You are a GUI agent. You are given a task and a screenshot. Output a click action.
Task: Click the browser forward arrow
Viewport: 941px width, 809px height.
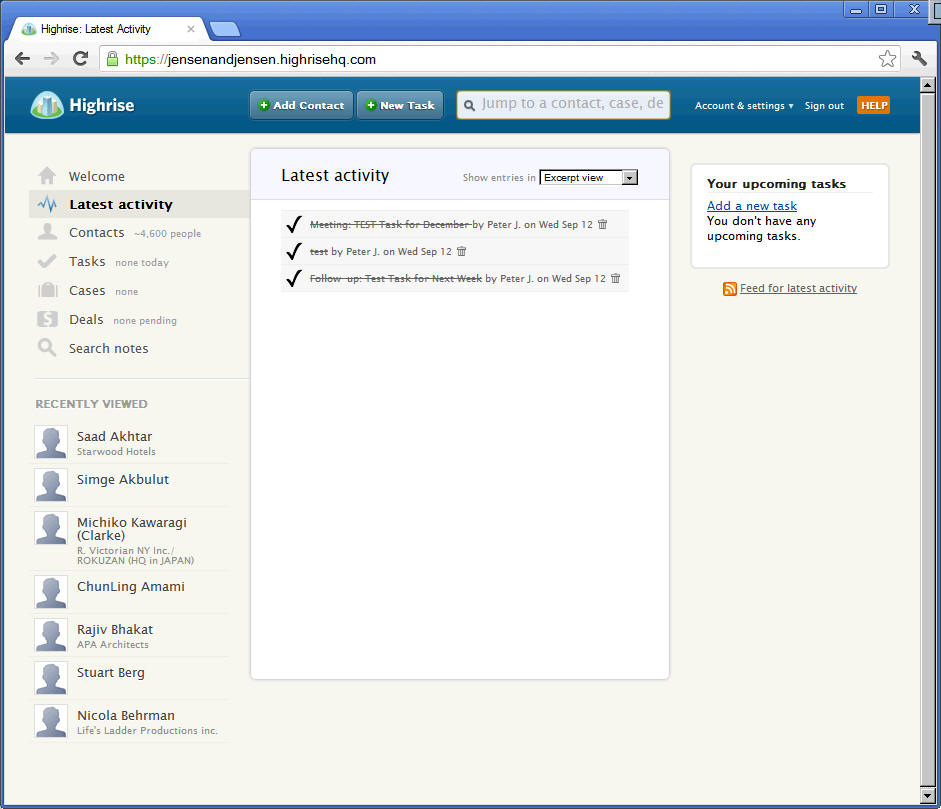tap(52, 59)
